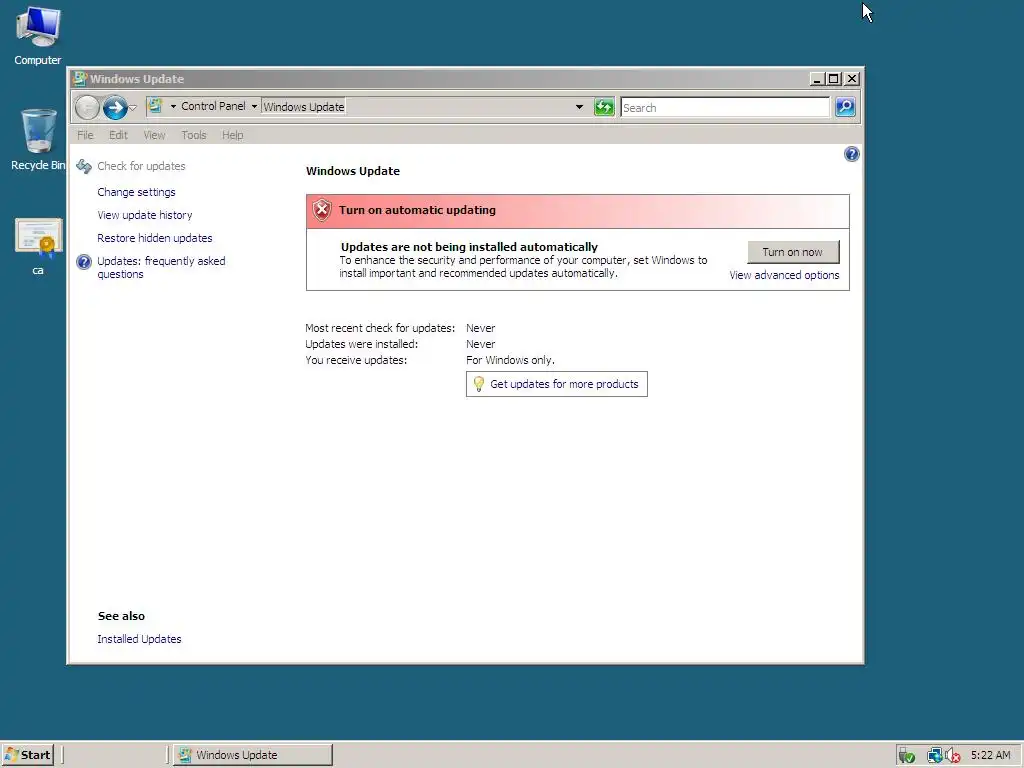Expand dropdown arrow before Control Panel
This screenshot has height=768, width=1024.
[x=173, y=106]
